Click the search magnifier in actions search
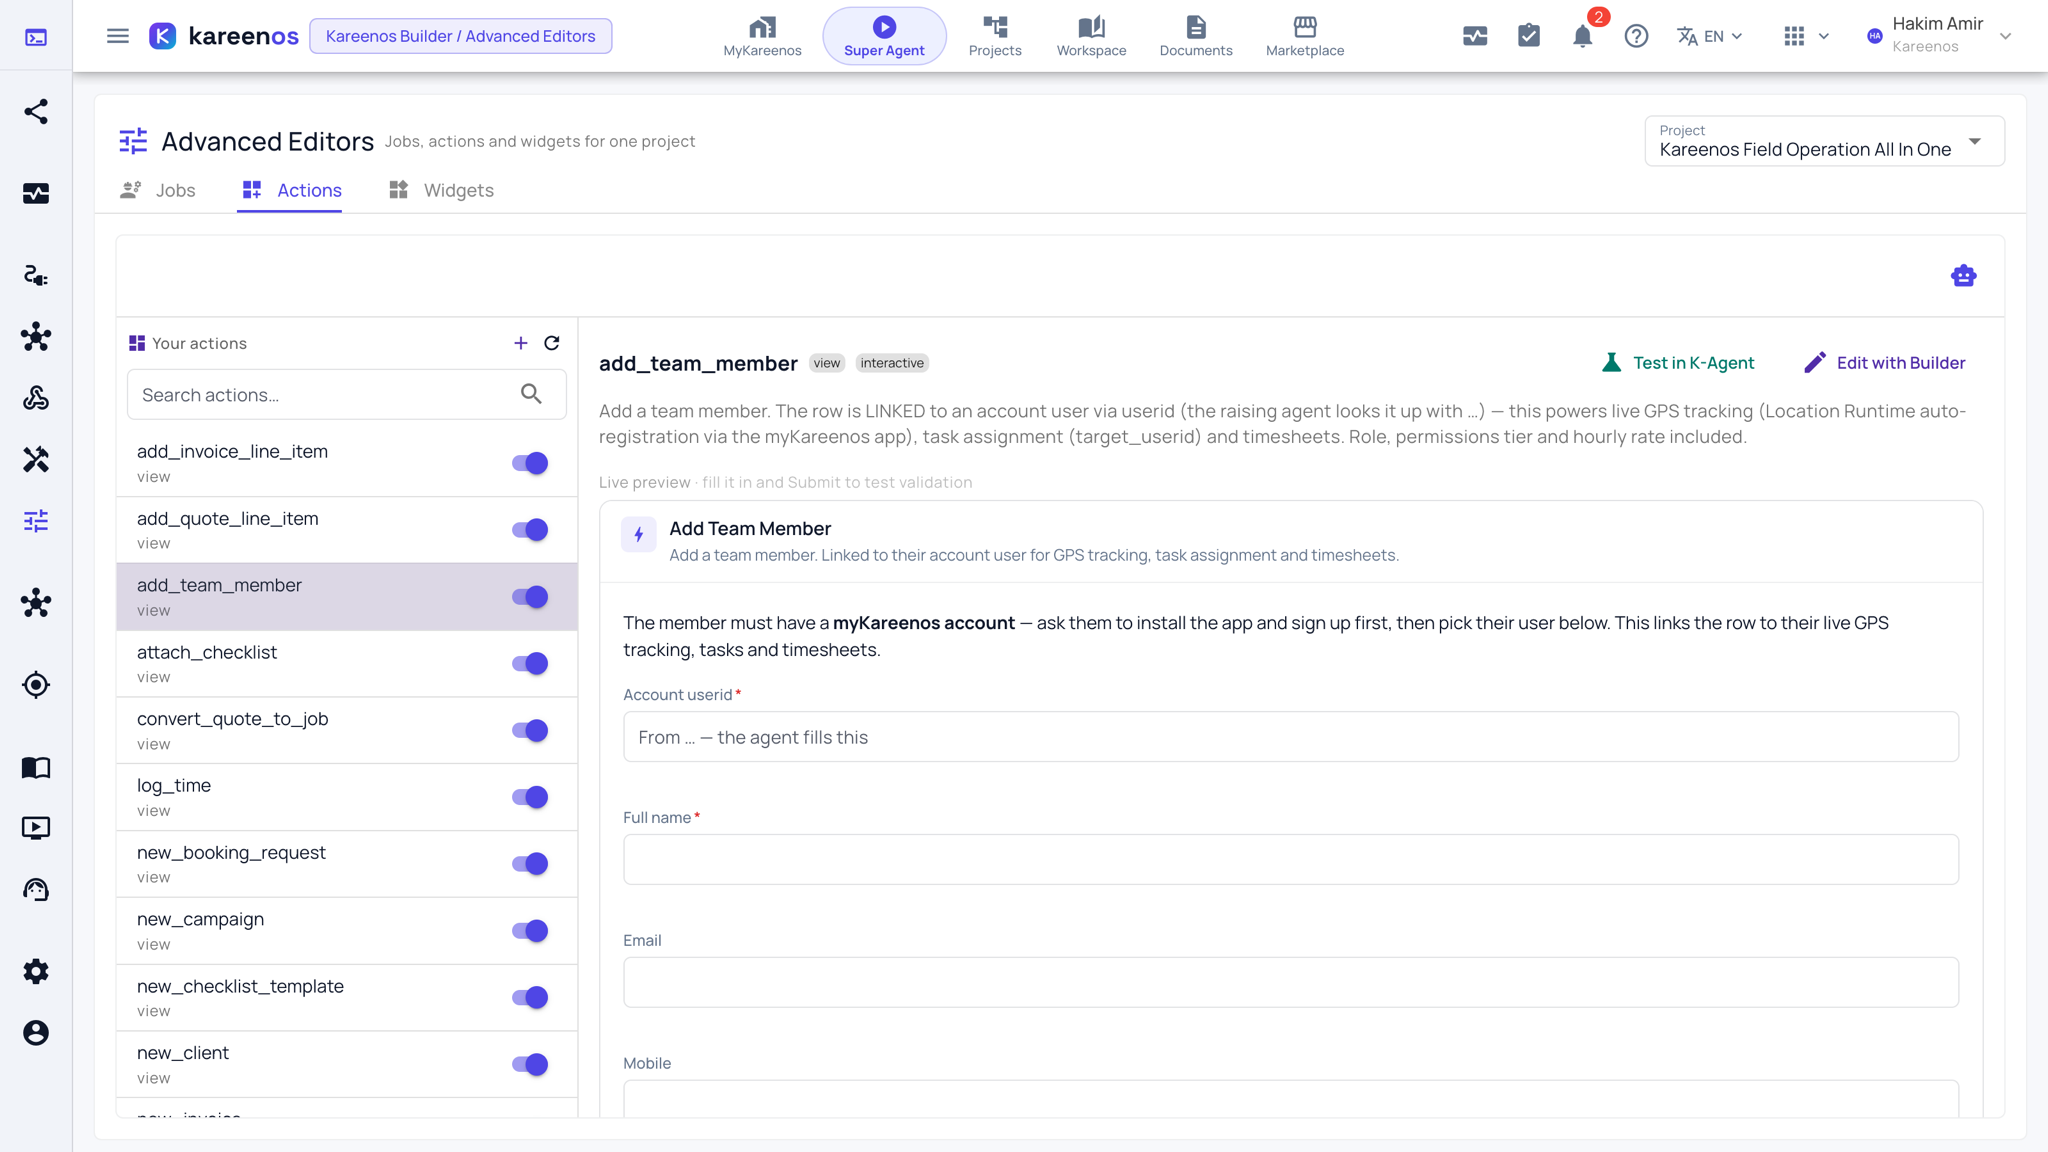Screen dimensions: 2048x1152 (532, 394)
